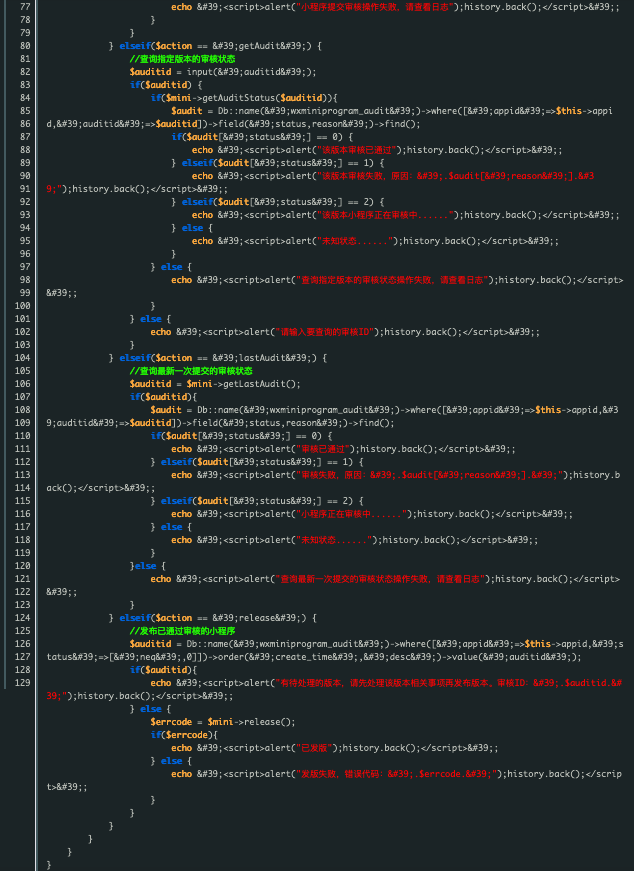The width and height of the screenshot is (634, 871).
Task: Click the comment //查询指定版本的审核状态
Action: pyautogui.click(x=182, y=59)
